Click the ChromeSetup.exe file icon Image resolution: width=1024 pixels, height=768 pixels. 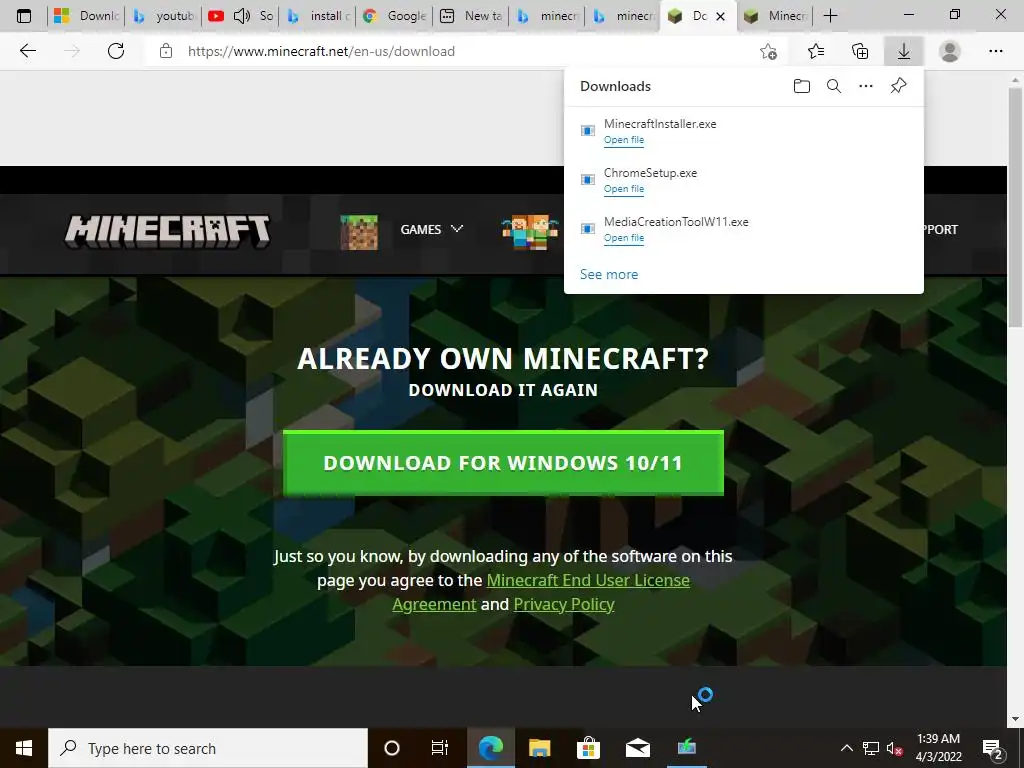pos(588,180)
